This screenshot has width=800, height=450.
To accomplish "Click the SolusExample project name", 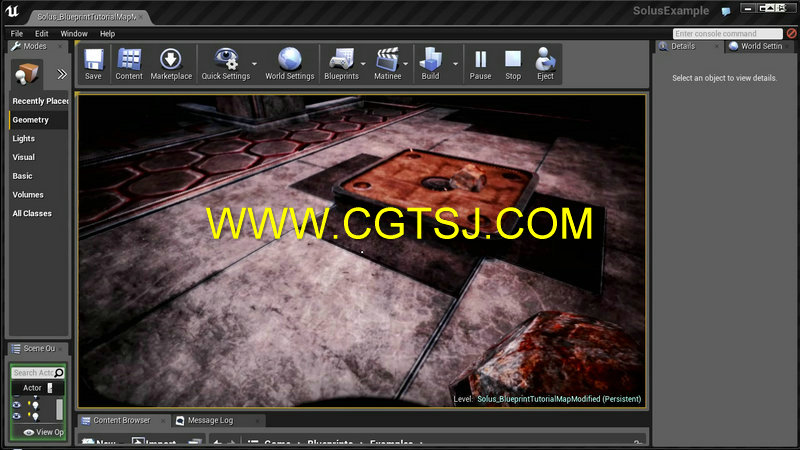I will pos(671,11).
